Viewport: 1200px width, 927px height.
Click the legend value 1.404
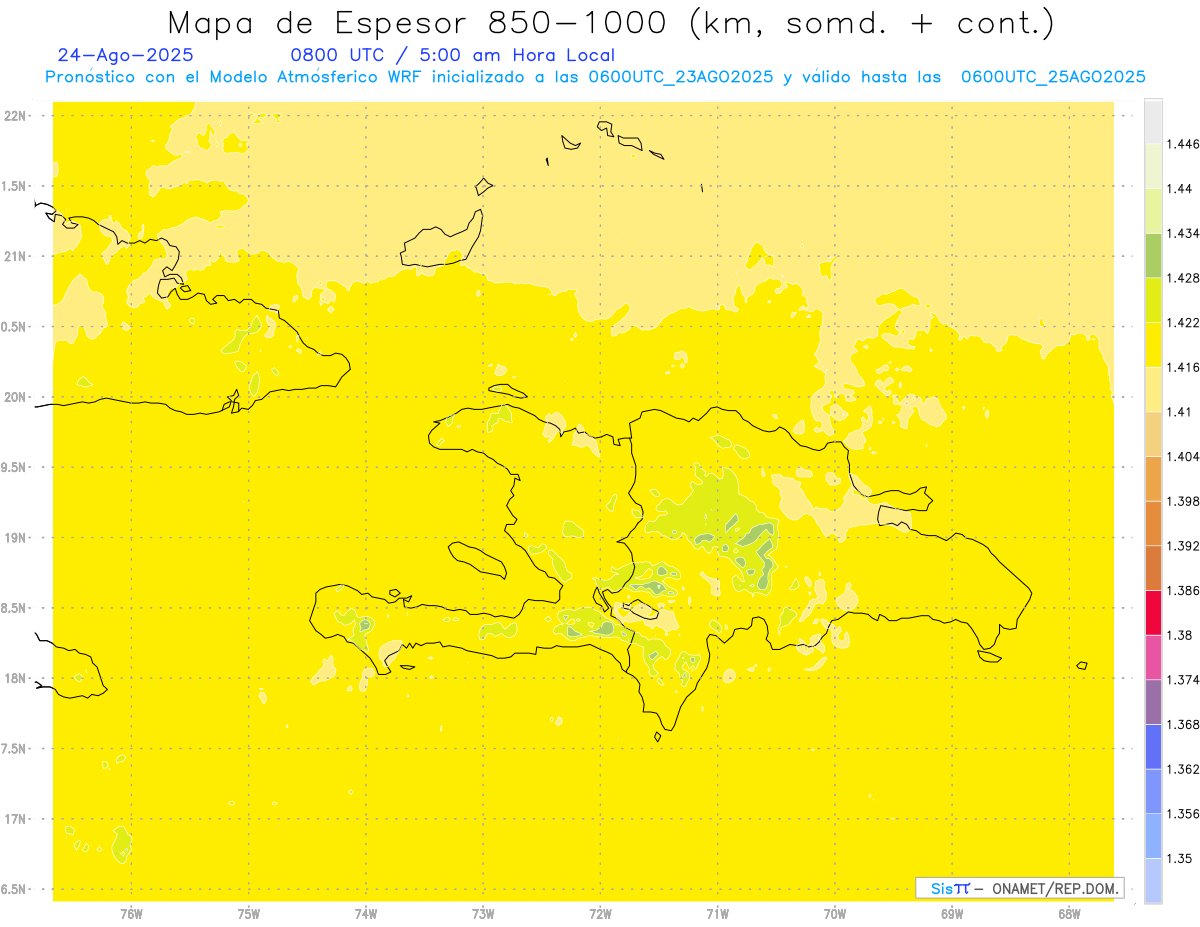pyautogui.click(x=1183, y=456)
